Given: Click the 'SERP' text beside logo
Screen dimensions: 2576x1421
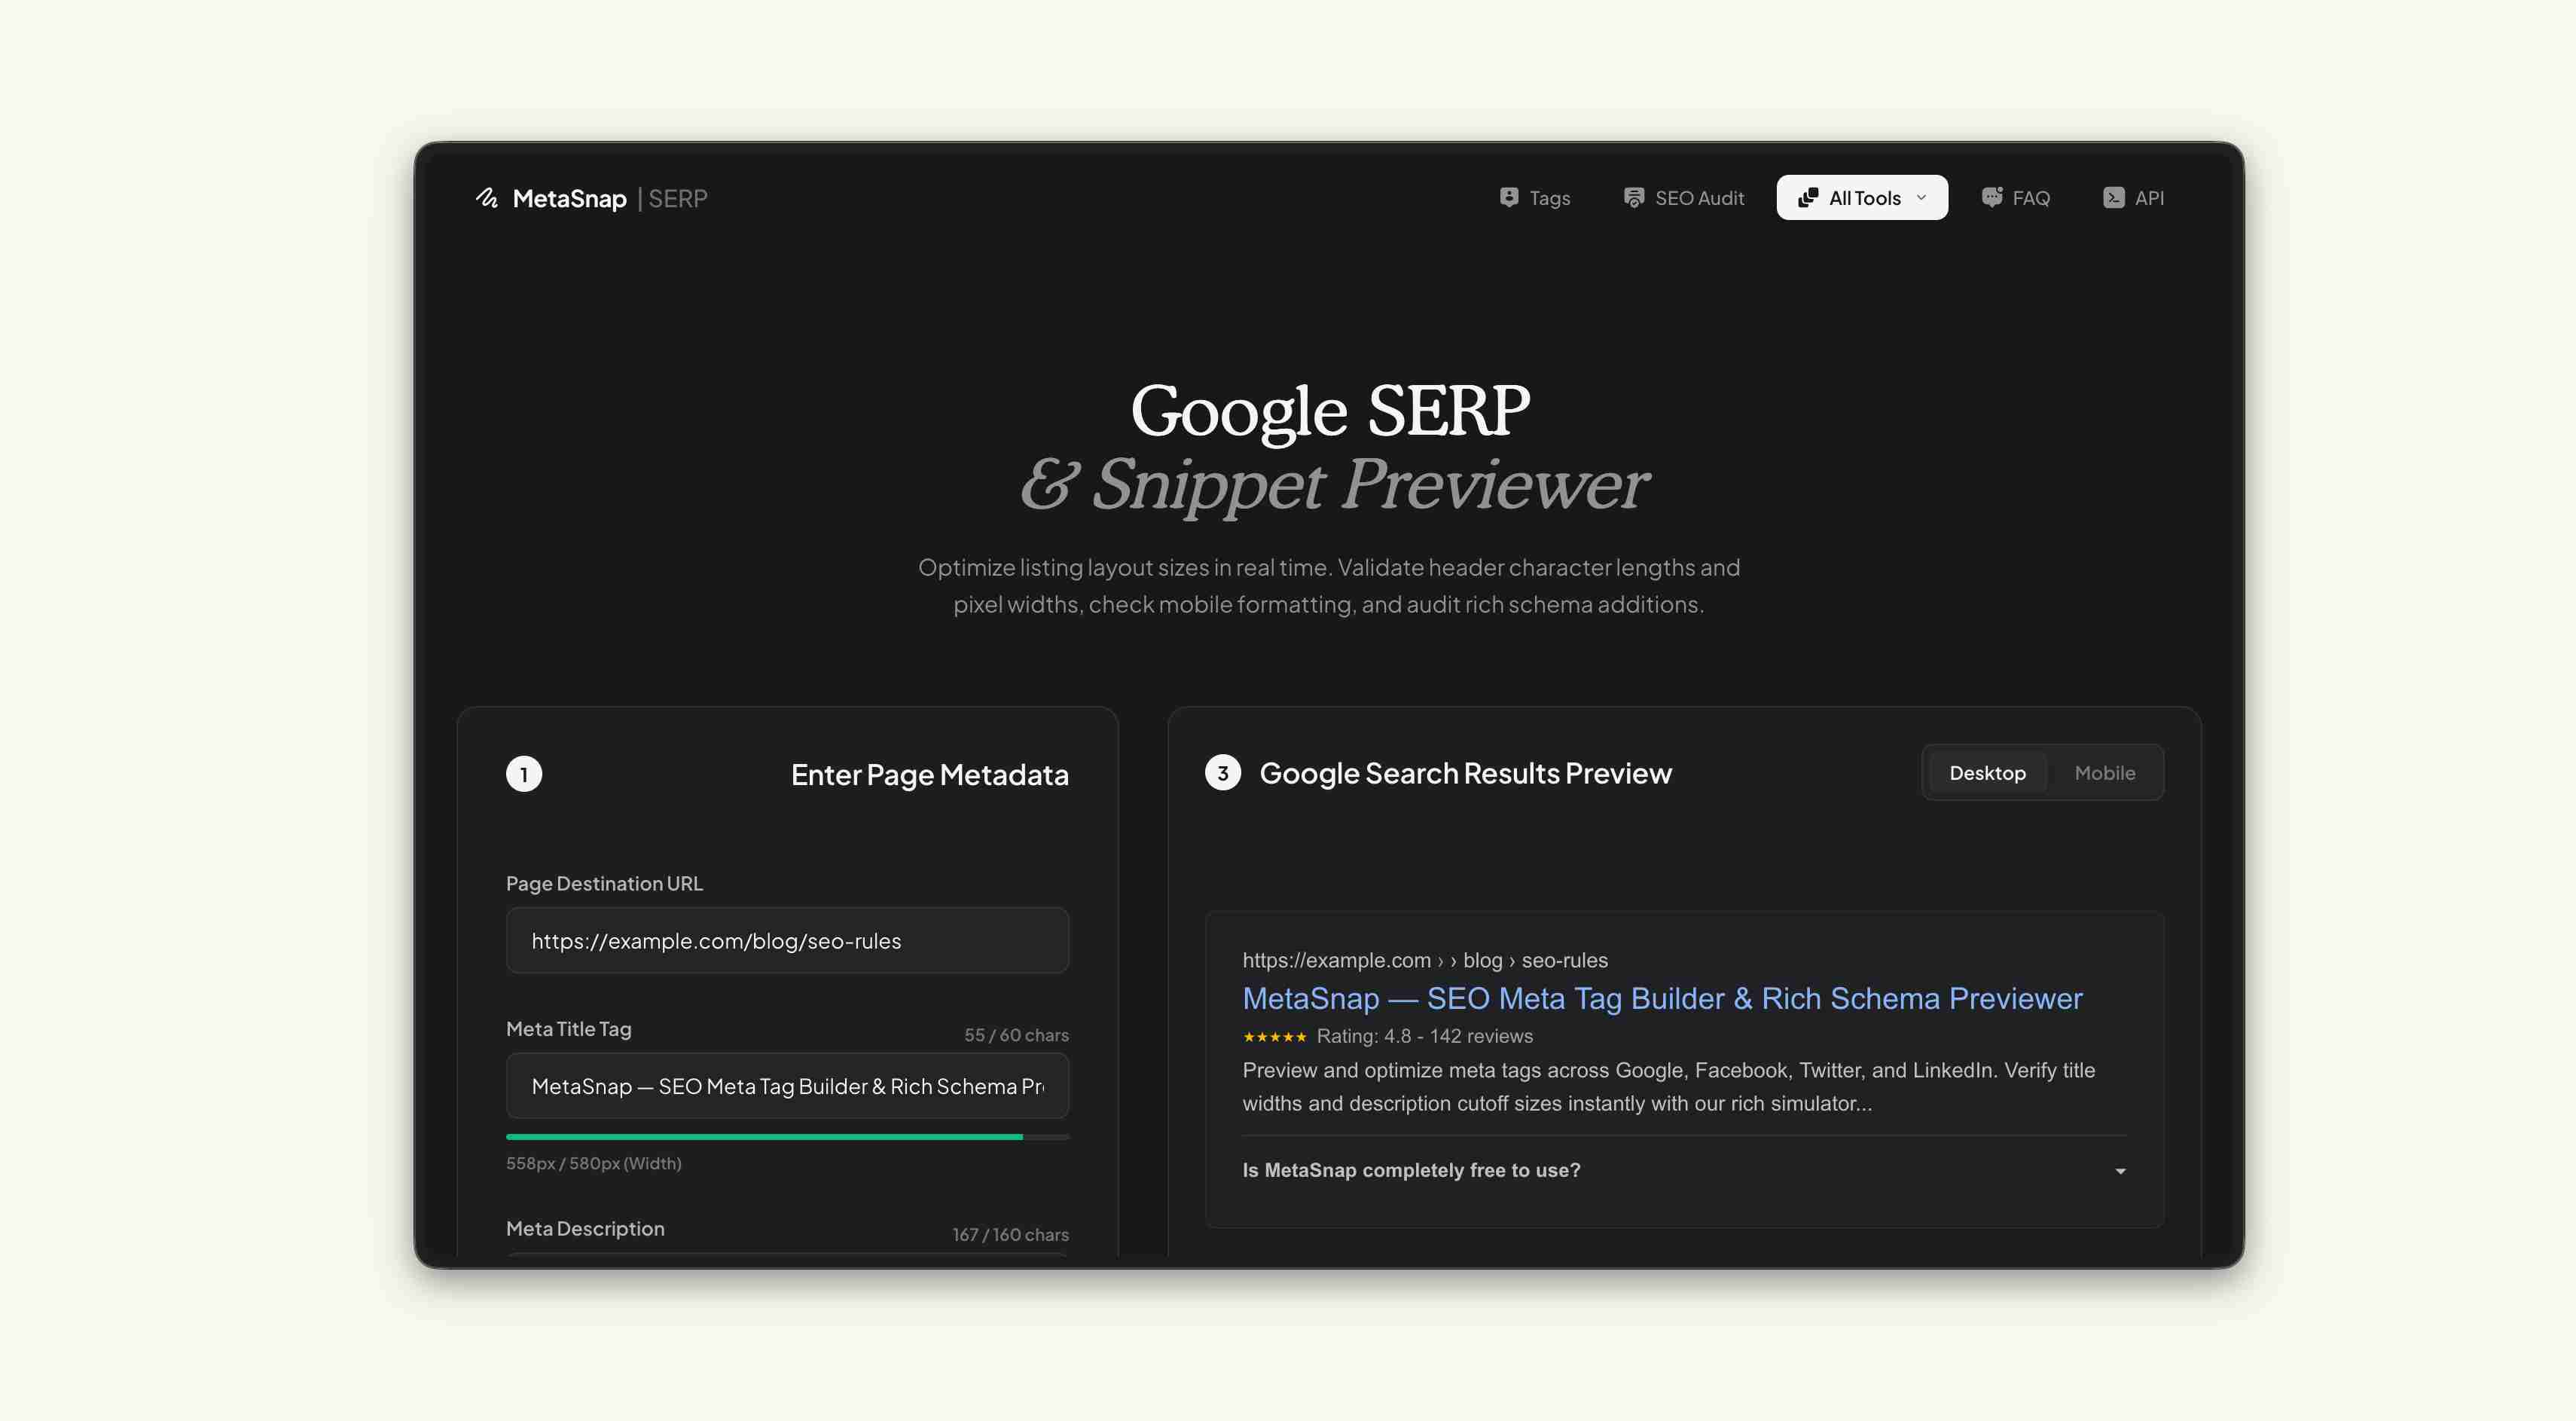Looking at the screenshot, I should (677, 198).
